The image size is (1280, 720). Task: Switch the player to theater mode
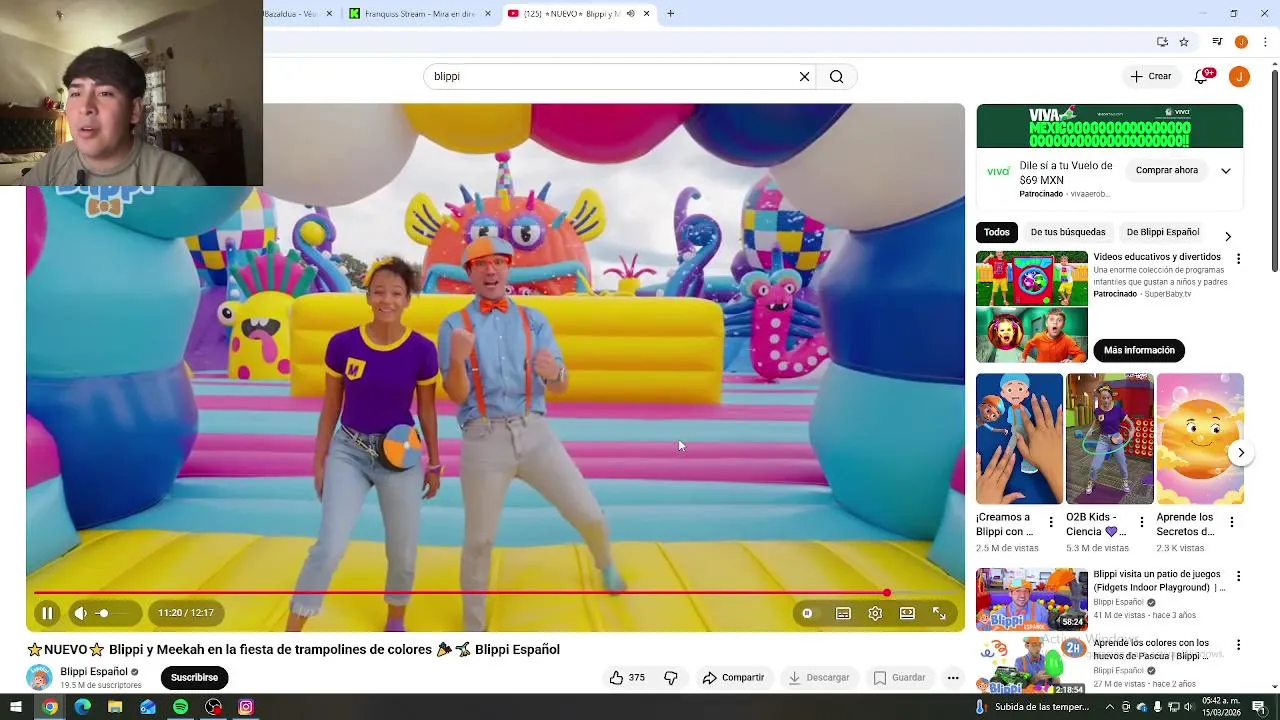coord(907,614)
